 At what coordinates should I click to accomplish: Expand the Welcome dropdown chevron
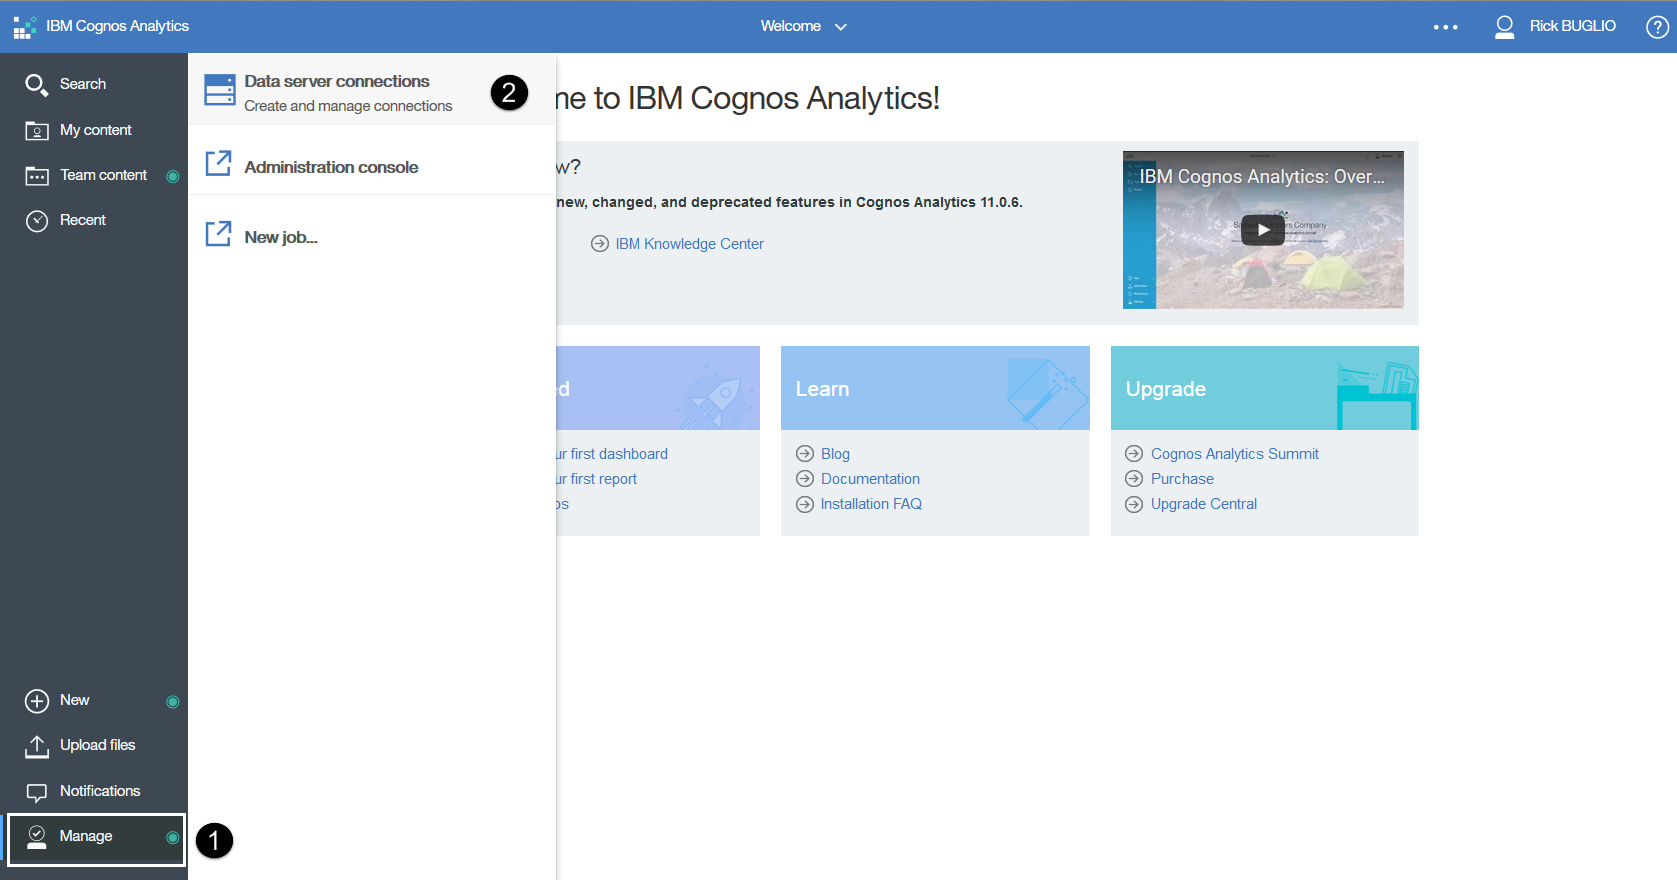tap(841, 27)
